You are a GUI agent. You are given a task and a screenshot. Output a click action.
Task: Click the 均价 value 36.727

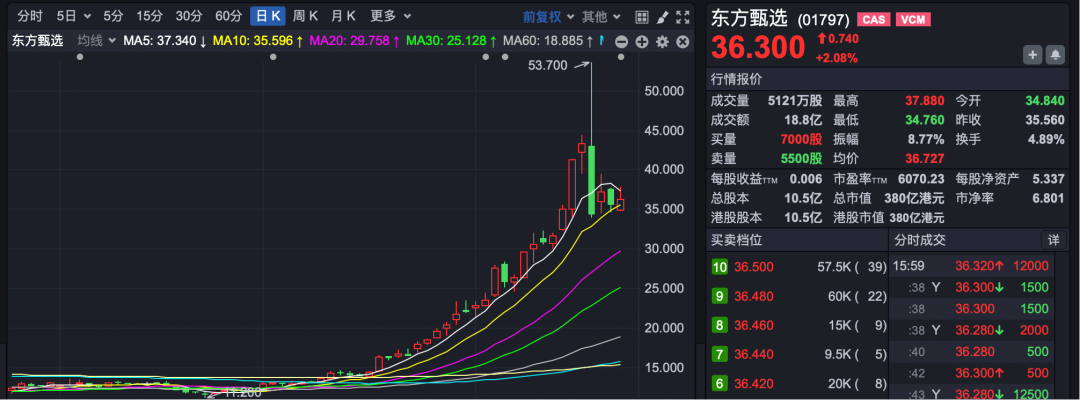924,158
